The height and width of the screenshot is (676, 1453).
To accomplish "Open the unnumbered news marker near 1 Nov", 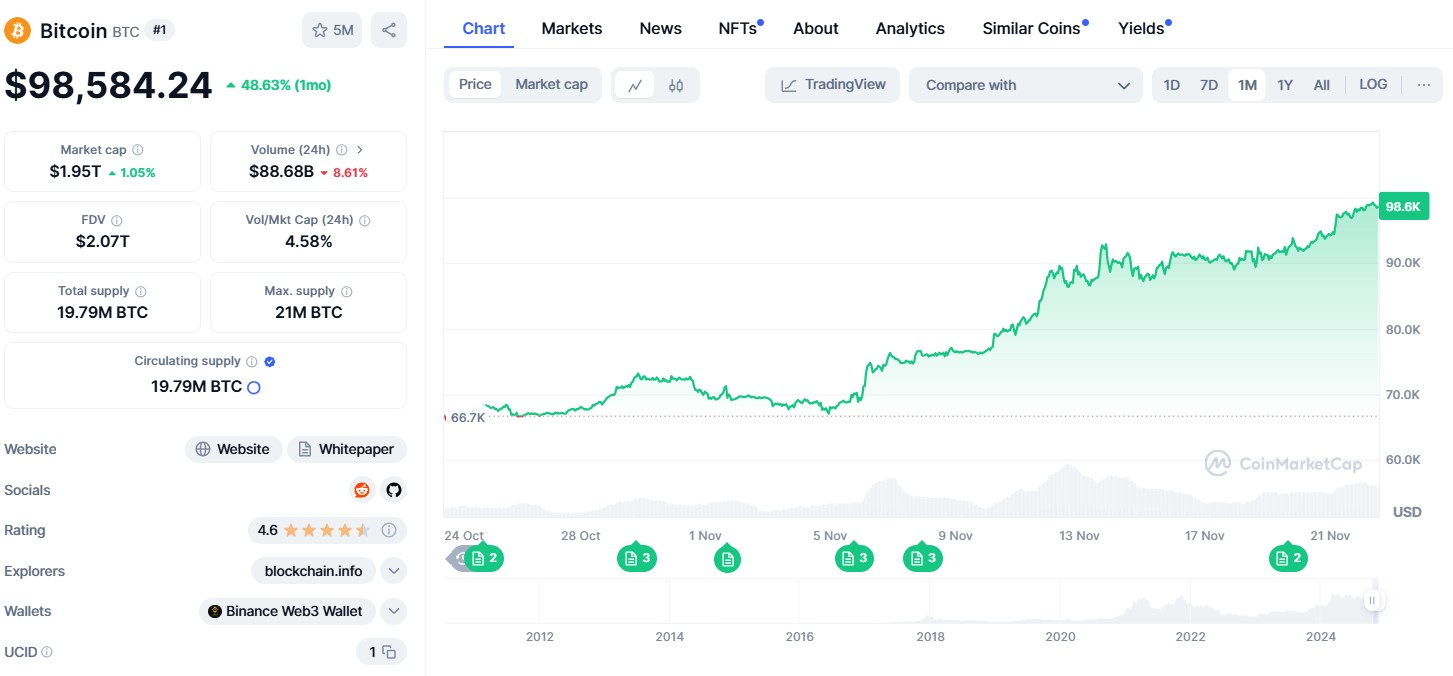I will pos(728,559).
